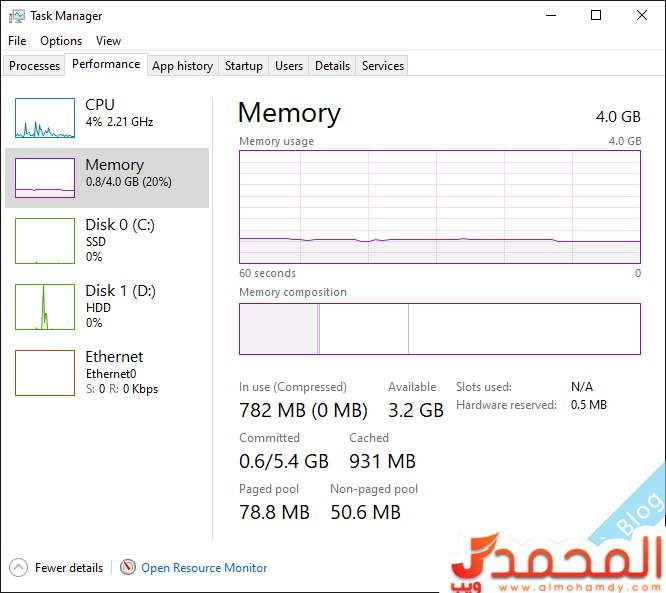Open the View menu
Viewport: 666px width, 593px height.
click(x=108, y=41)
